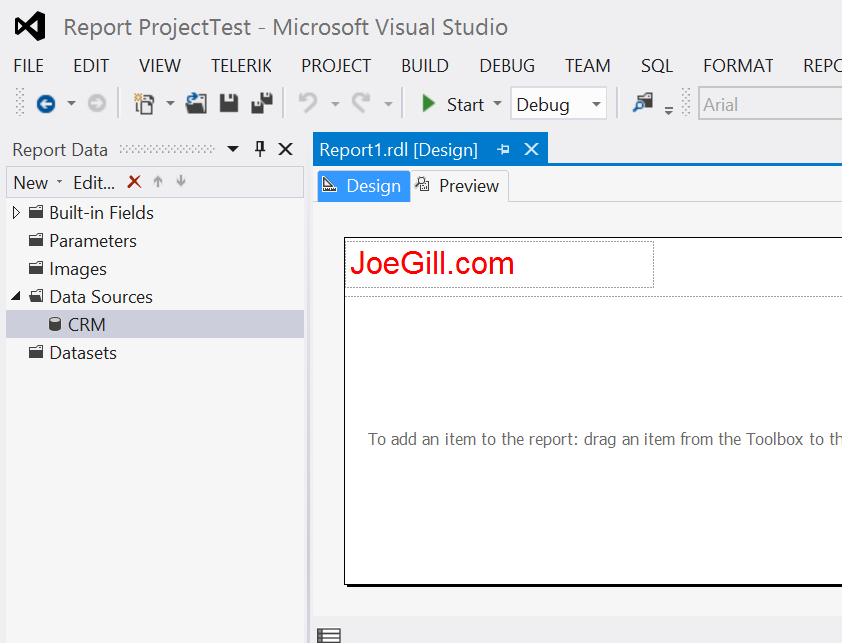Collapse the Data Sources node
Viewport: 842px width, 643px height.
16,296
